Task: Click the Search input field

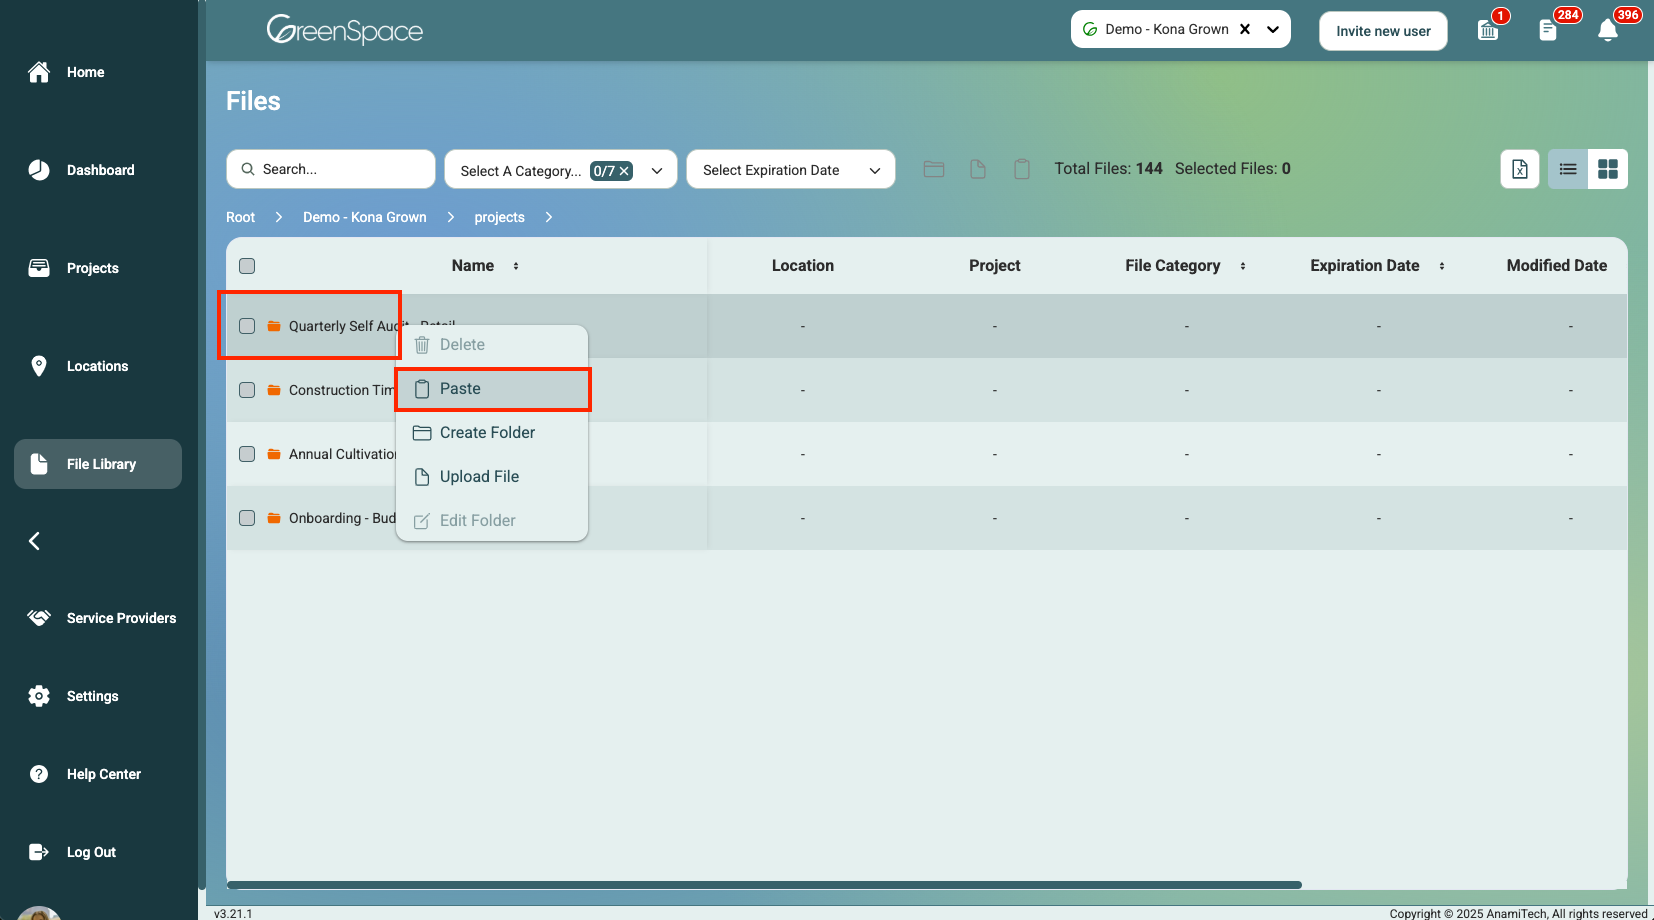Action: 331,169
